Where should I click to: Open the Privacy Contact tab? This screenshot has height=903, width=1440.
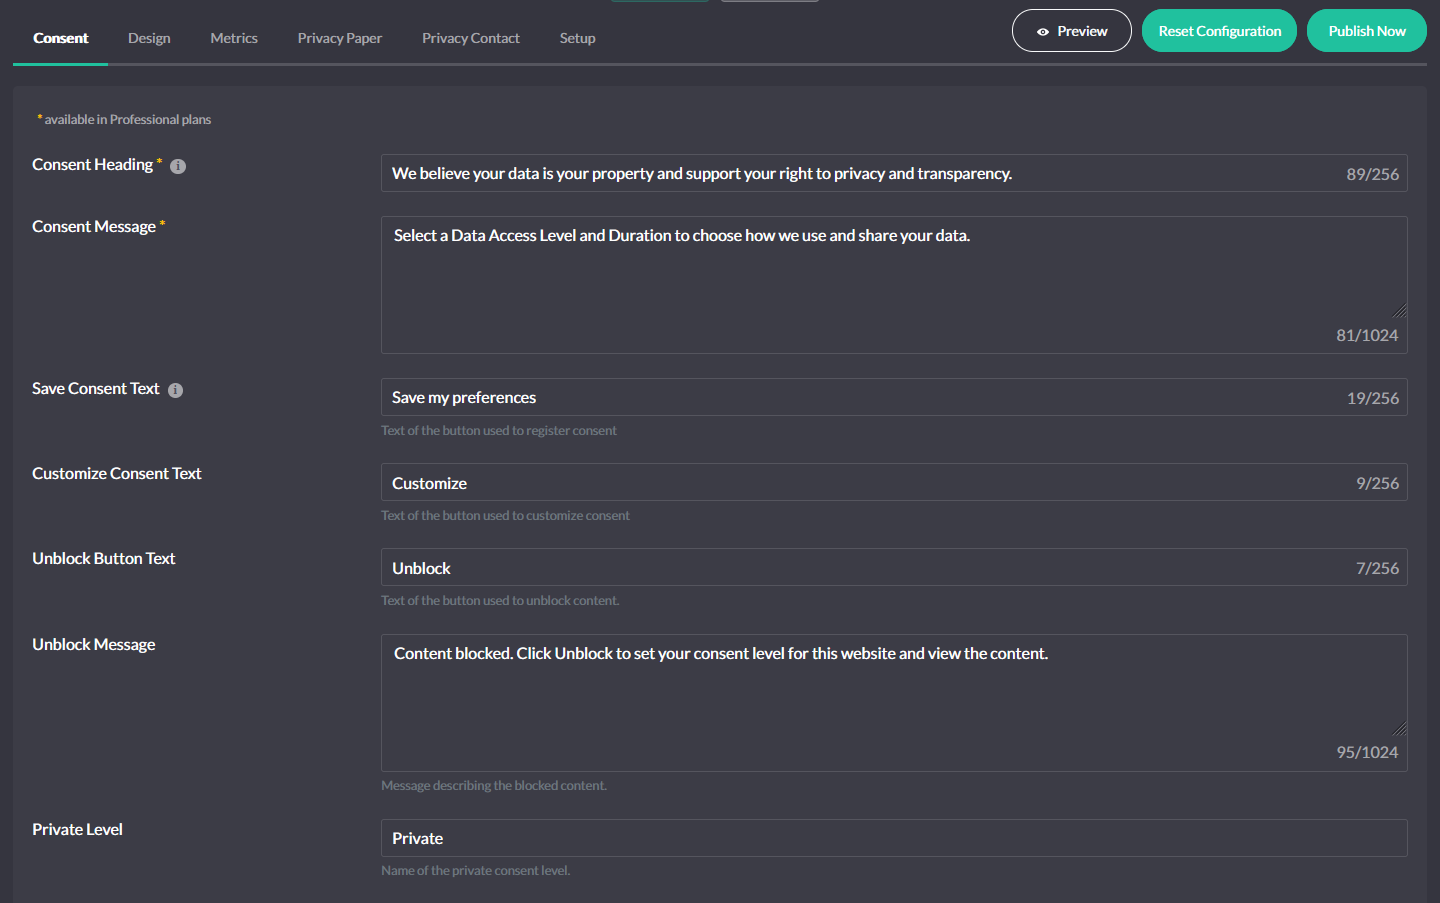click(x=470, y=38)
